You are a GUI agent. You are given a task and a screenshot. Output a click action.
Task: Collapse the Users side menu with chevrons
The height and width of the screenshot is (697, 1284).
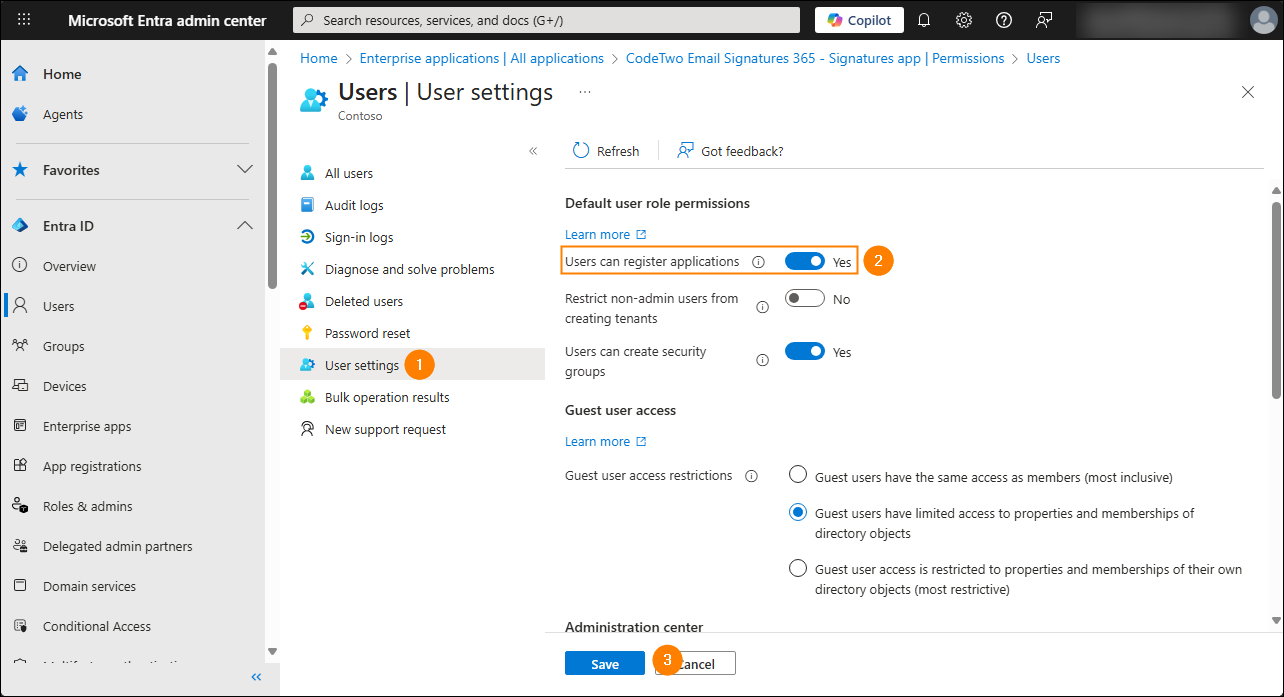[x=533, y=151]
